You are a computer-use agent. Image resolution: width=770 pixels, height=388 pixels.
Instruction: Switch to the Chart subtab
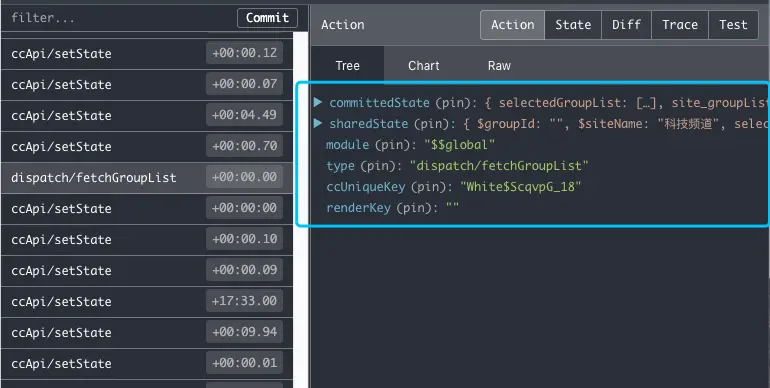[423, 66]
